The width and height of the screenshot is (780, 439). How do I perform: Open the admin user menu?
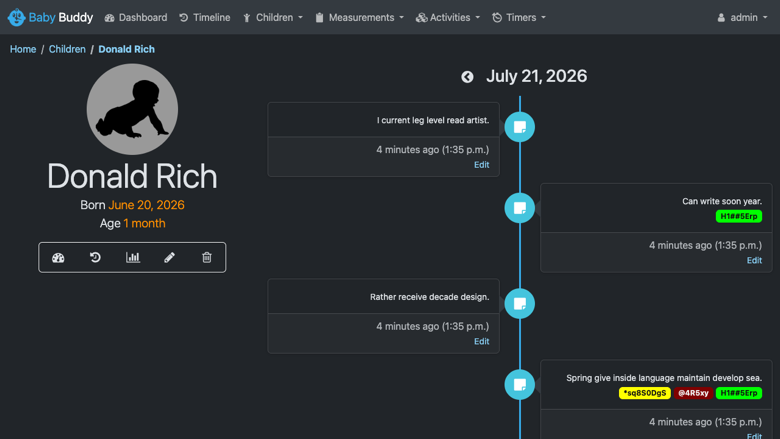pos(742,17)
